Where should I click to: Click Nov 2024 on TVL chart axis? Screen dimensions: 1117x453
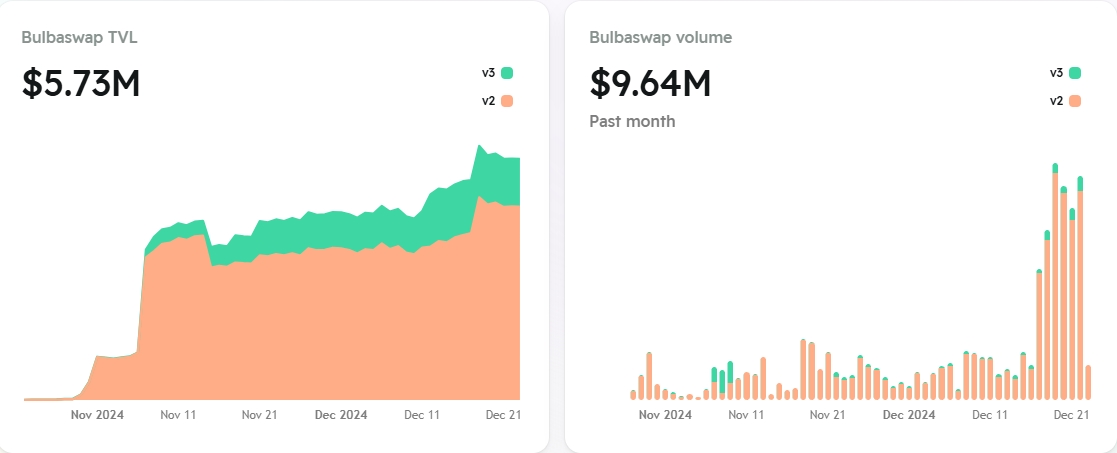98,415
